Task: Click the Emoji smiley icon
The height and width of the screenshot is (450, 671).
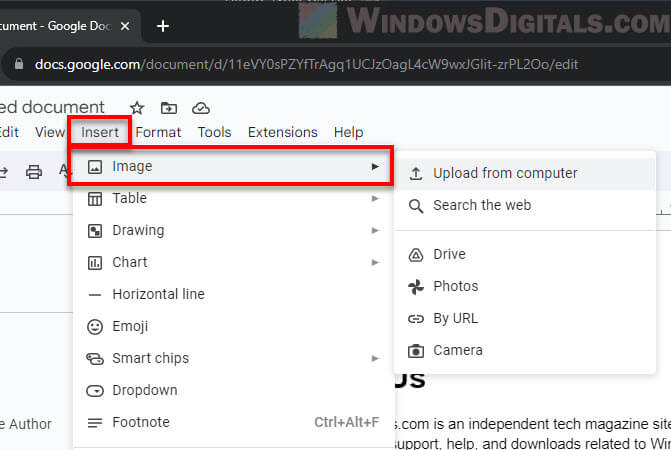Action: tap(95, 327)
